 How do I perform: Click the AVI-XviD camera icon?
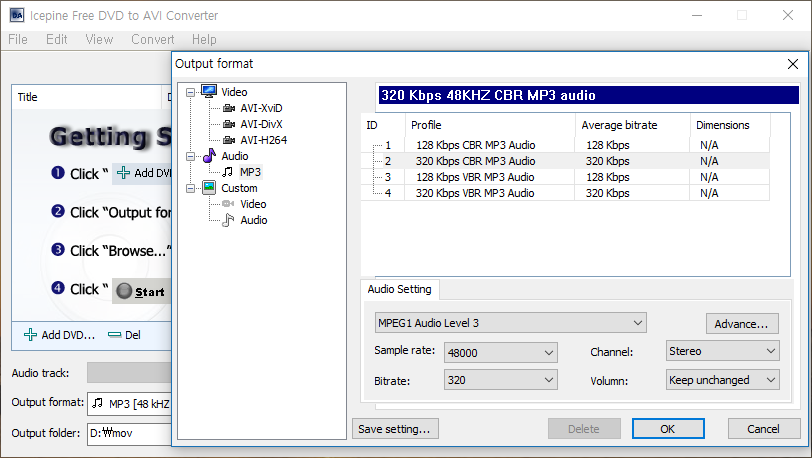pos(229,108)
